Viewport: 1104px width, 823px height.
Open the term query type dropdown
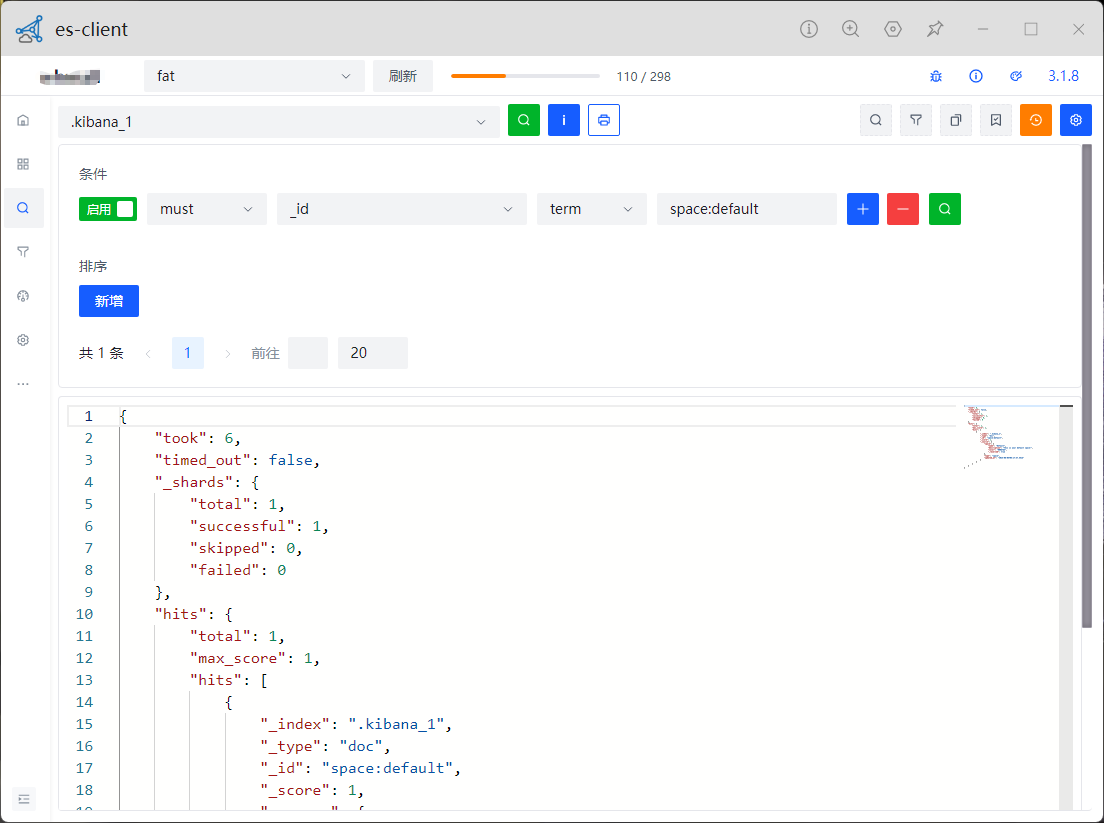point(592,209)
